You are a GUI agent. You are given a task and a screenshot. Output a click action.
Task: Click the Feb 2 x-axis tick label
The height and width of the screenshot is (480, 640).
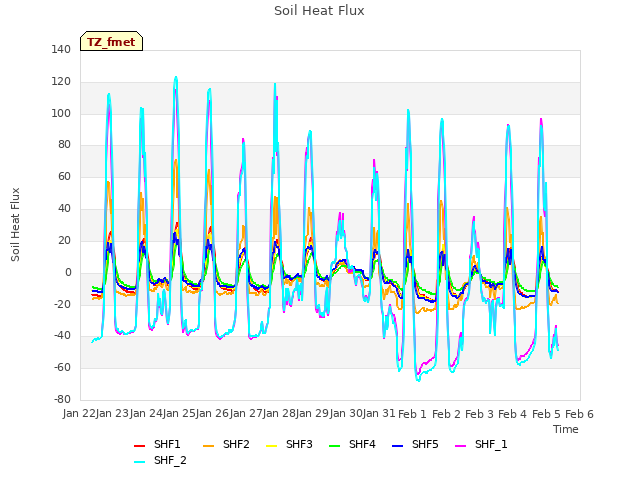(446, 414)
